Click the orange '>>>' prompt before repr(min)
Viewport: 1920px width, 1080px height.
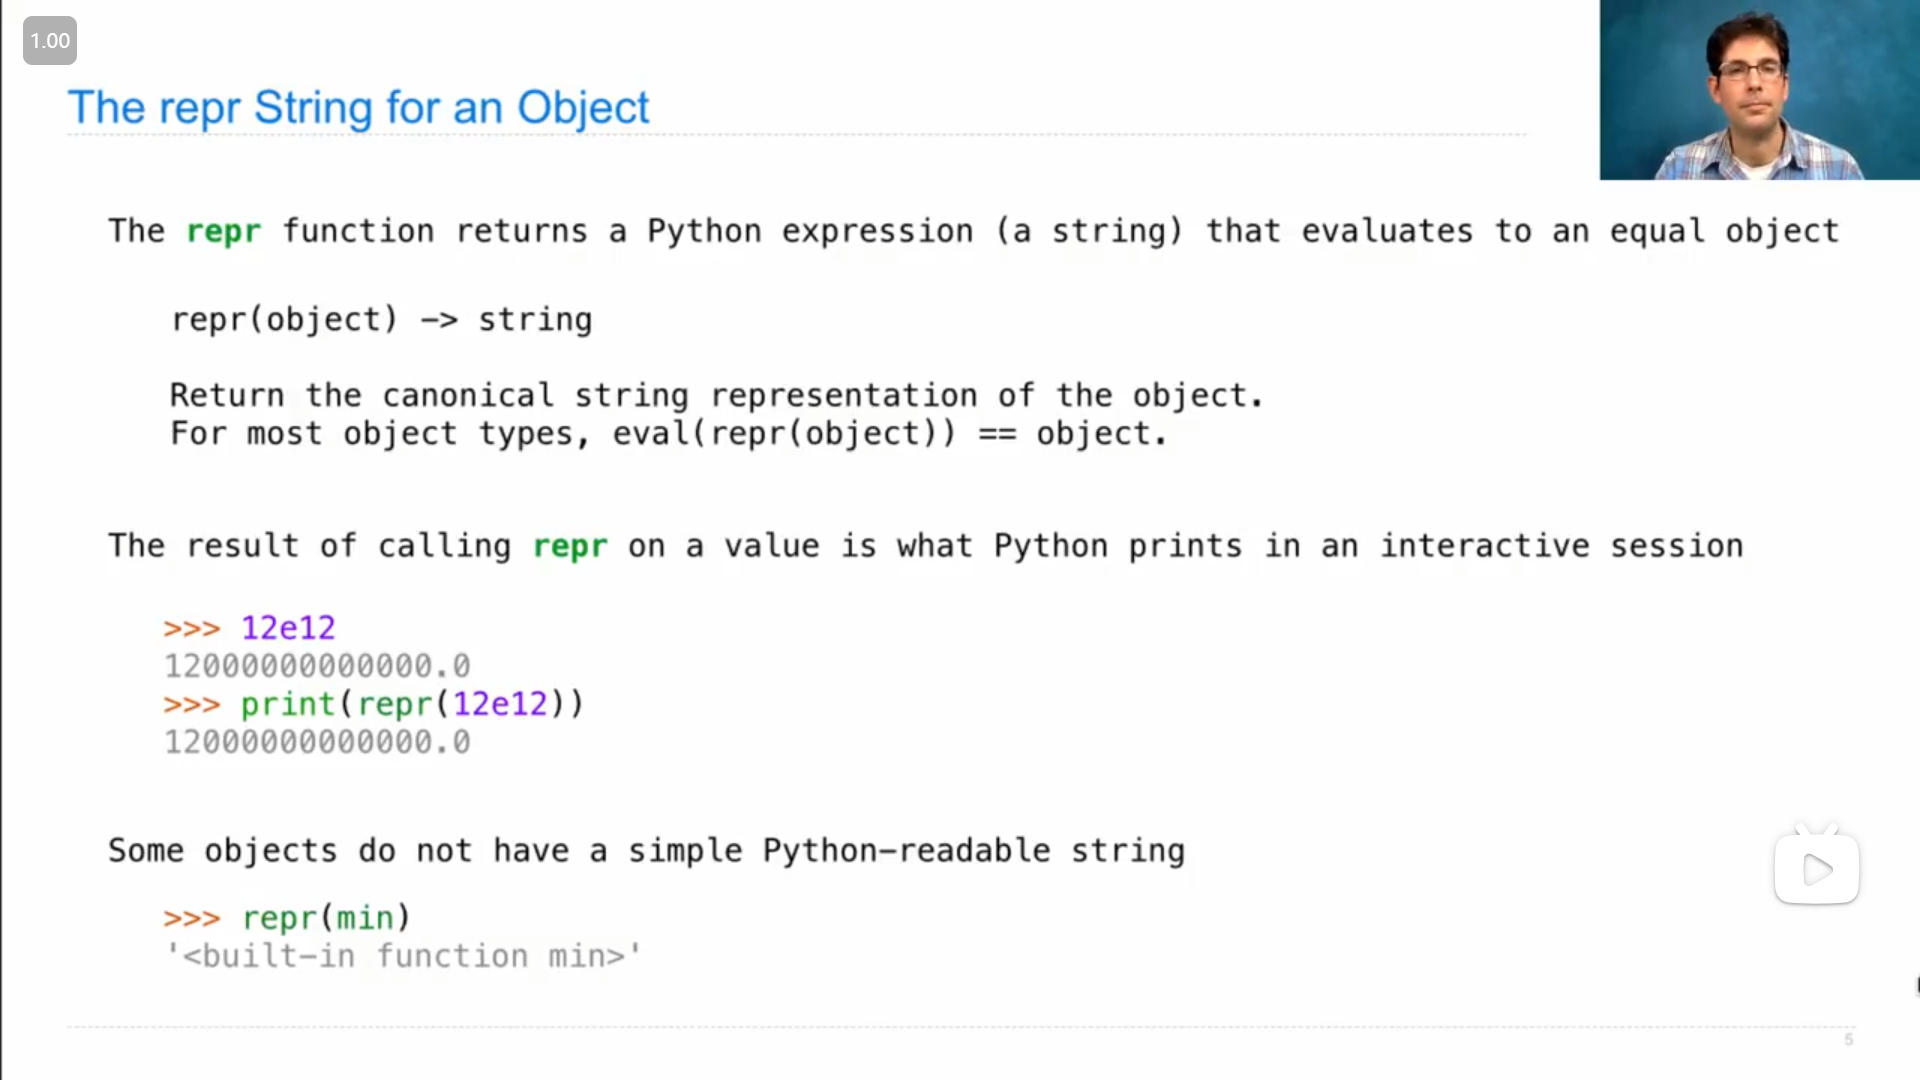click(191, 918)
